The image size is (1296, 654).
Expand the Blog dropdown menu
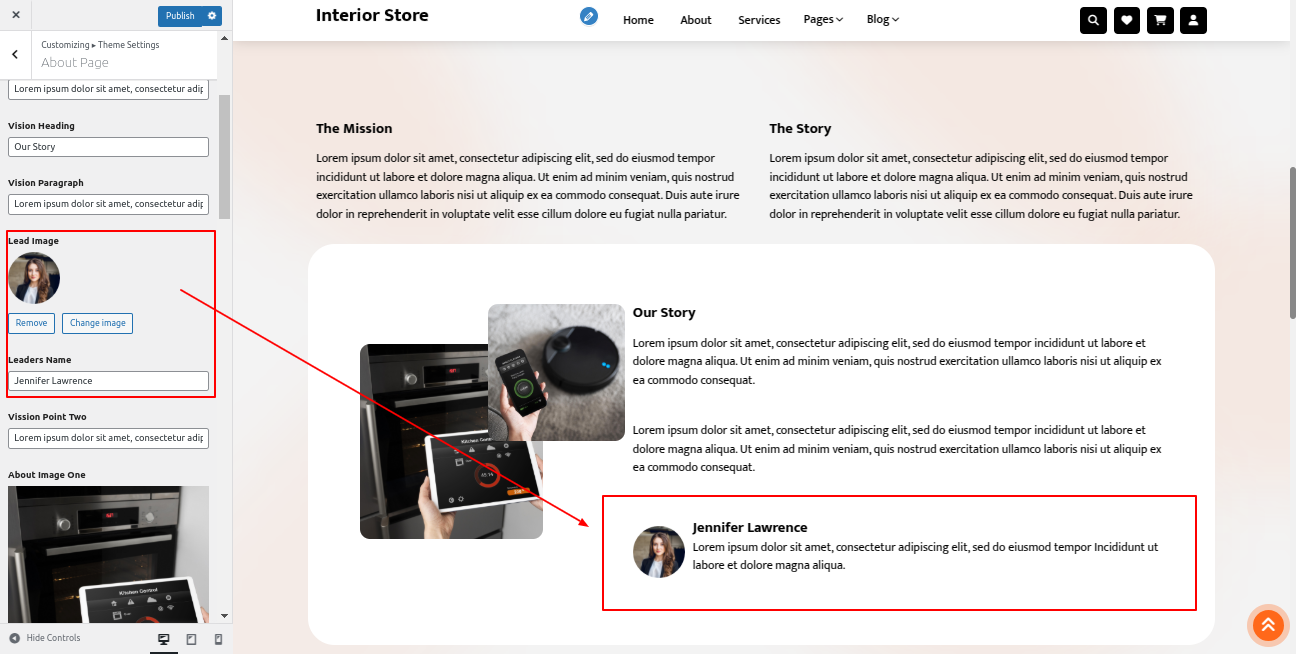pos(882,20)
